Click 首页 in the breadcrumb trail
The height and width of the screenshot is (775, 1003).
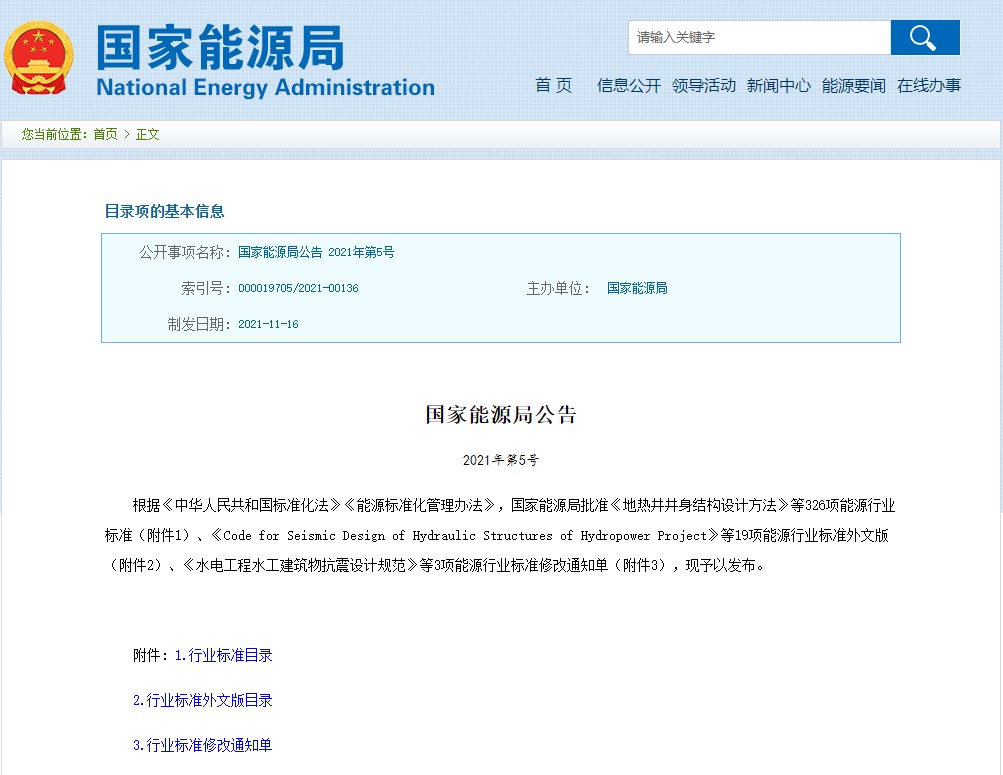coord(105,134)
